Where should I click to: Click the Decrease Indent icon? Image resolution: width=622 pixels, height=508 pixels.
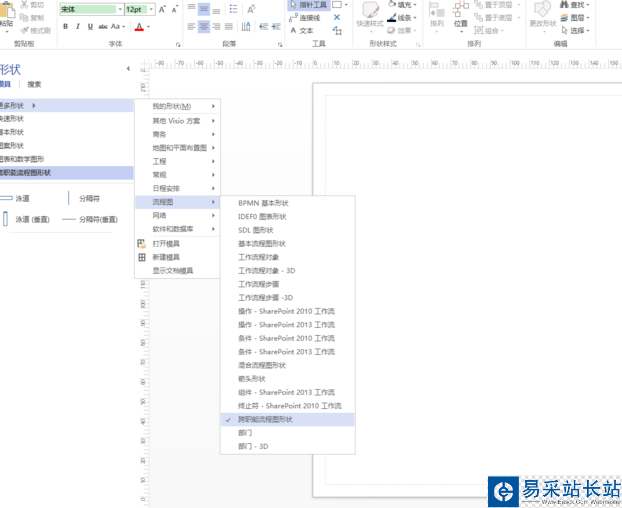263,27
